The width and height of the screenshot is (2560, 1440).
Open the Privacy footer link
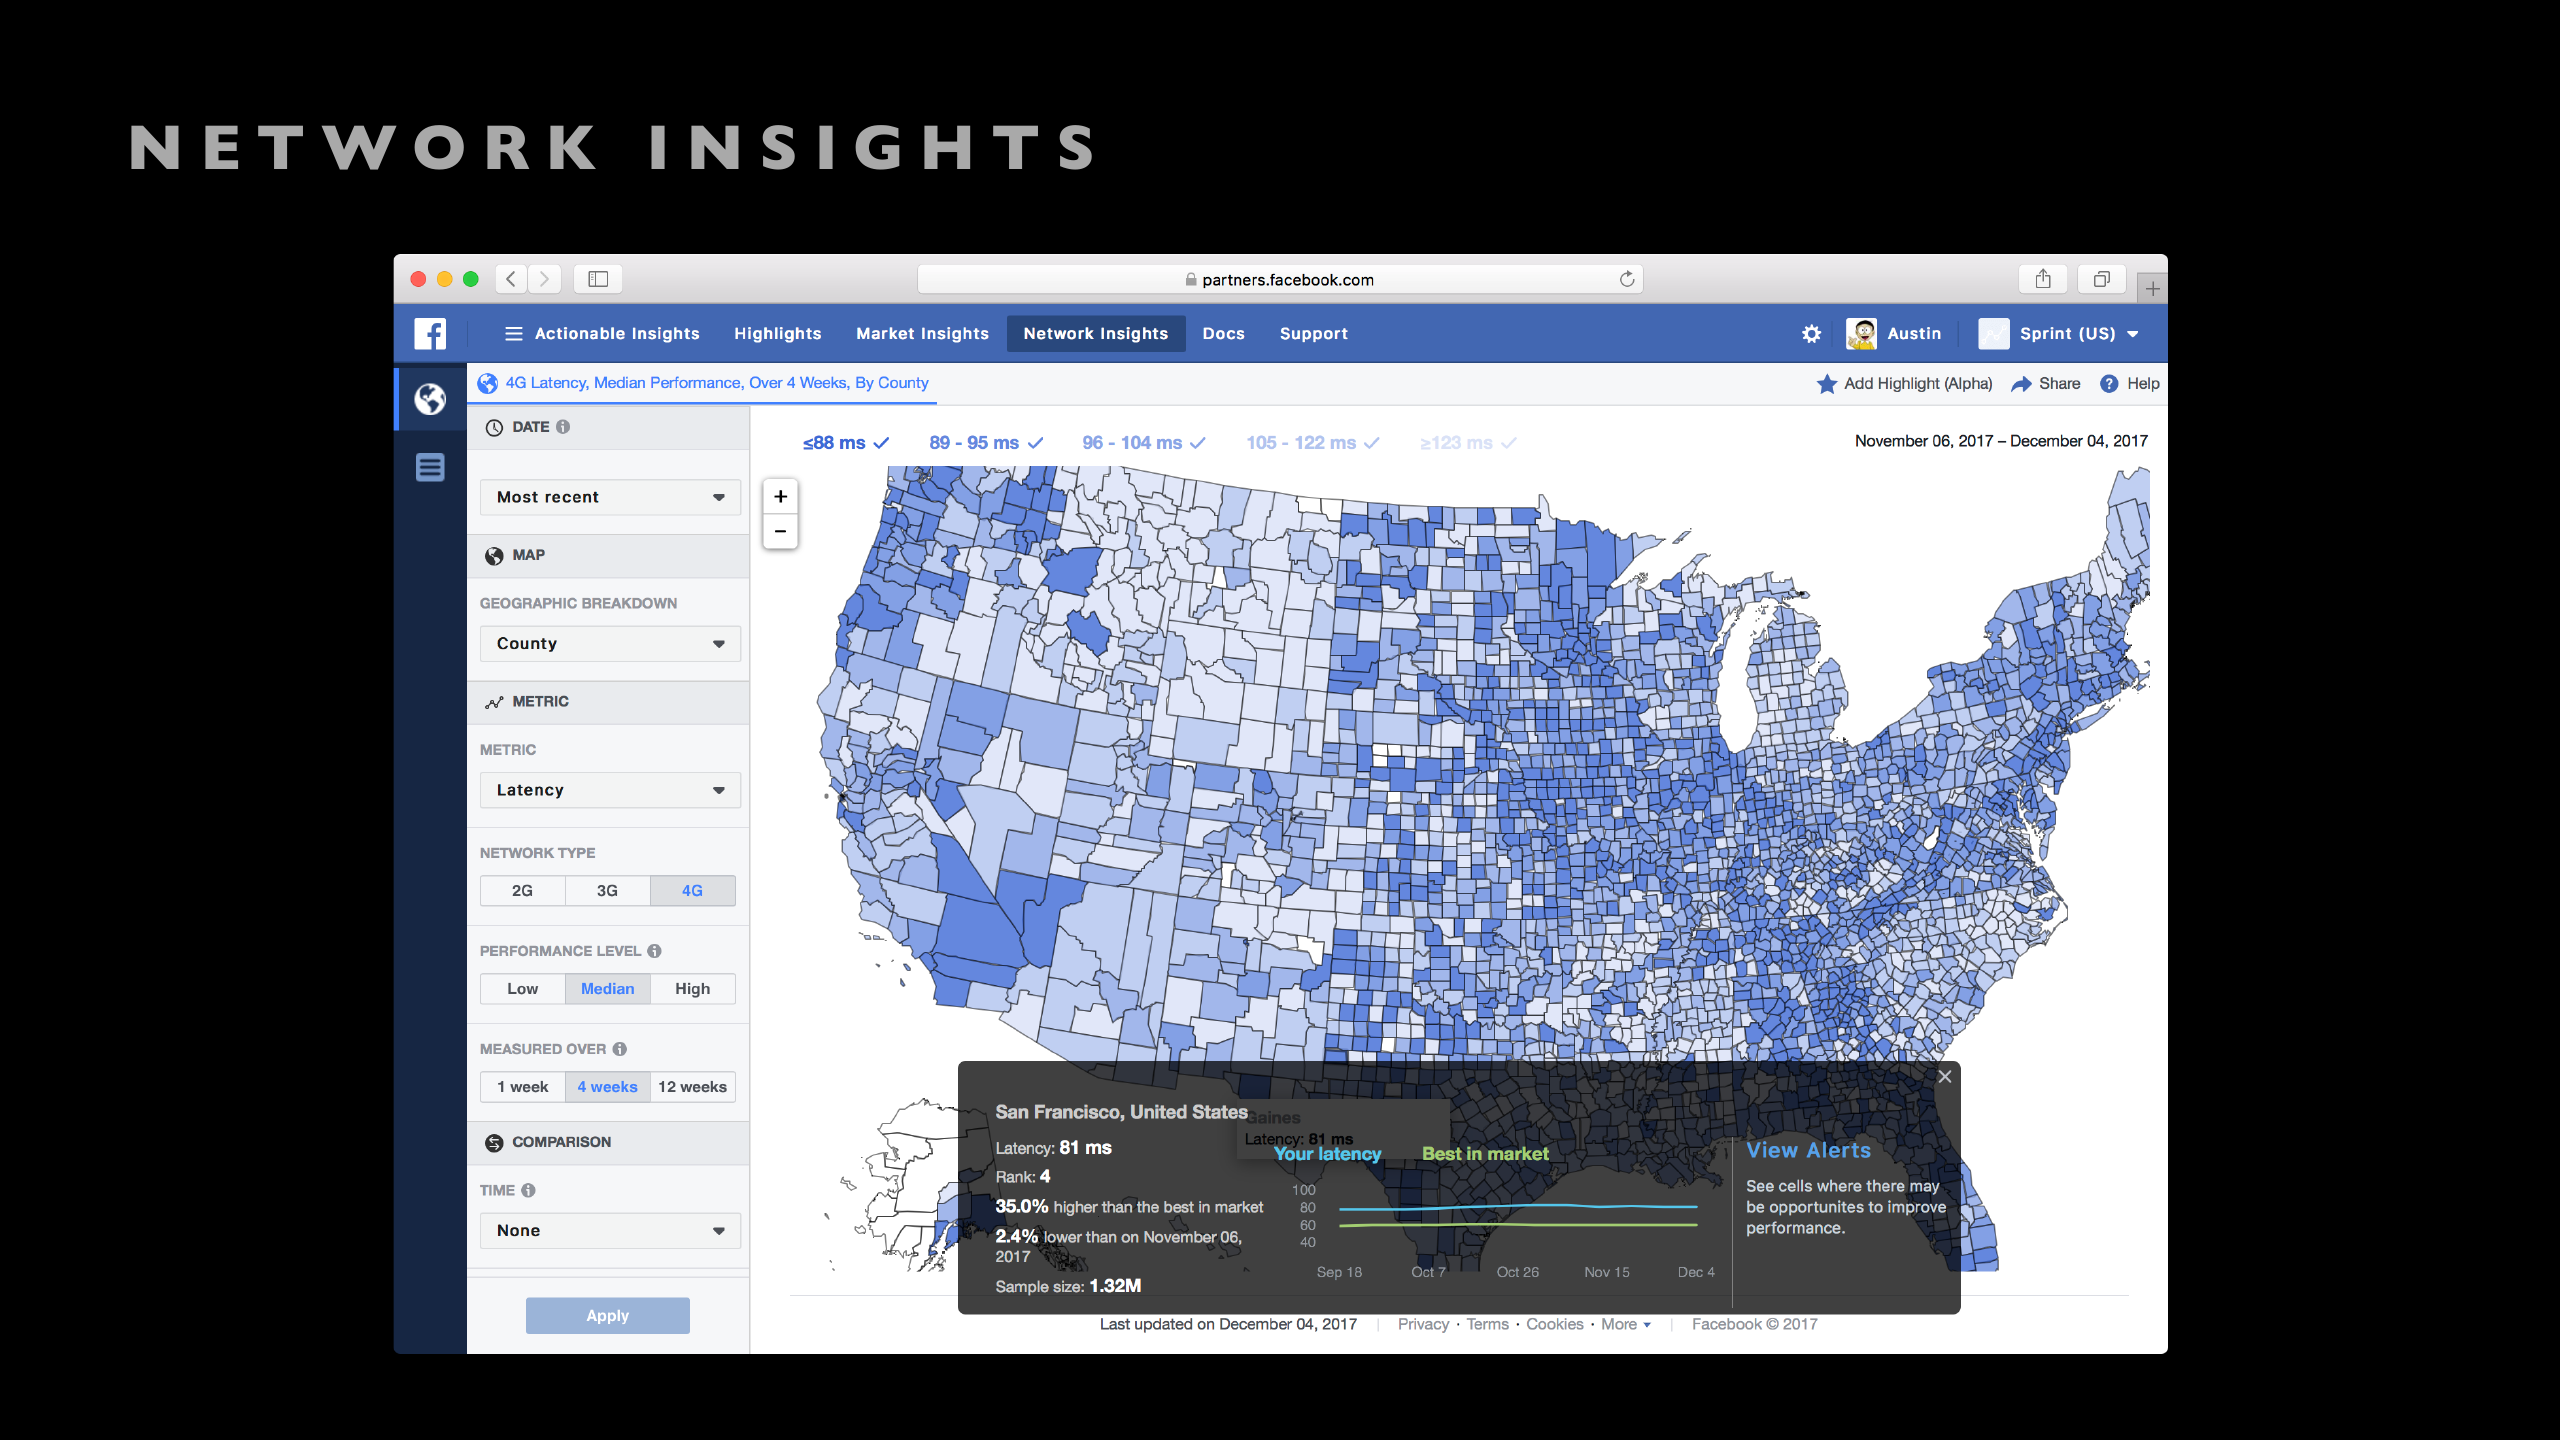1423,1324
